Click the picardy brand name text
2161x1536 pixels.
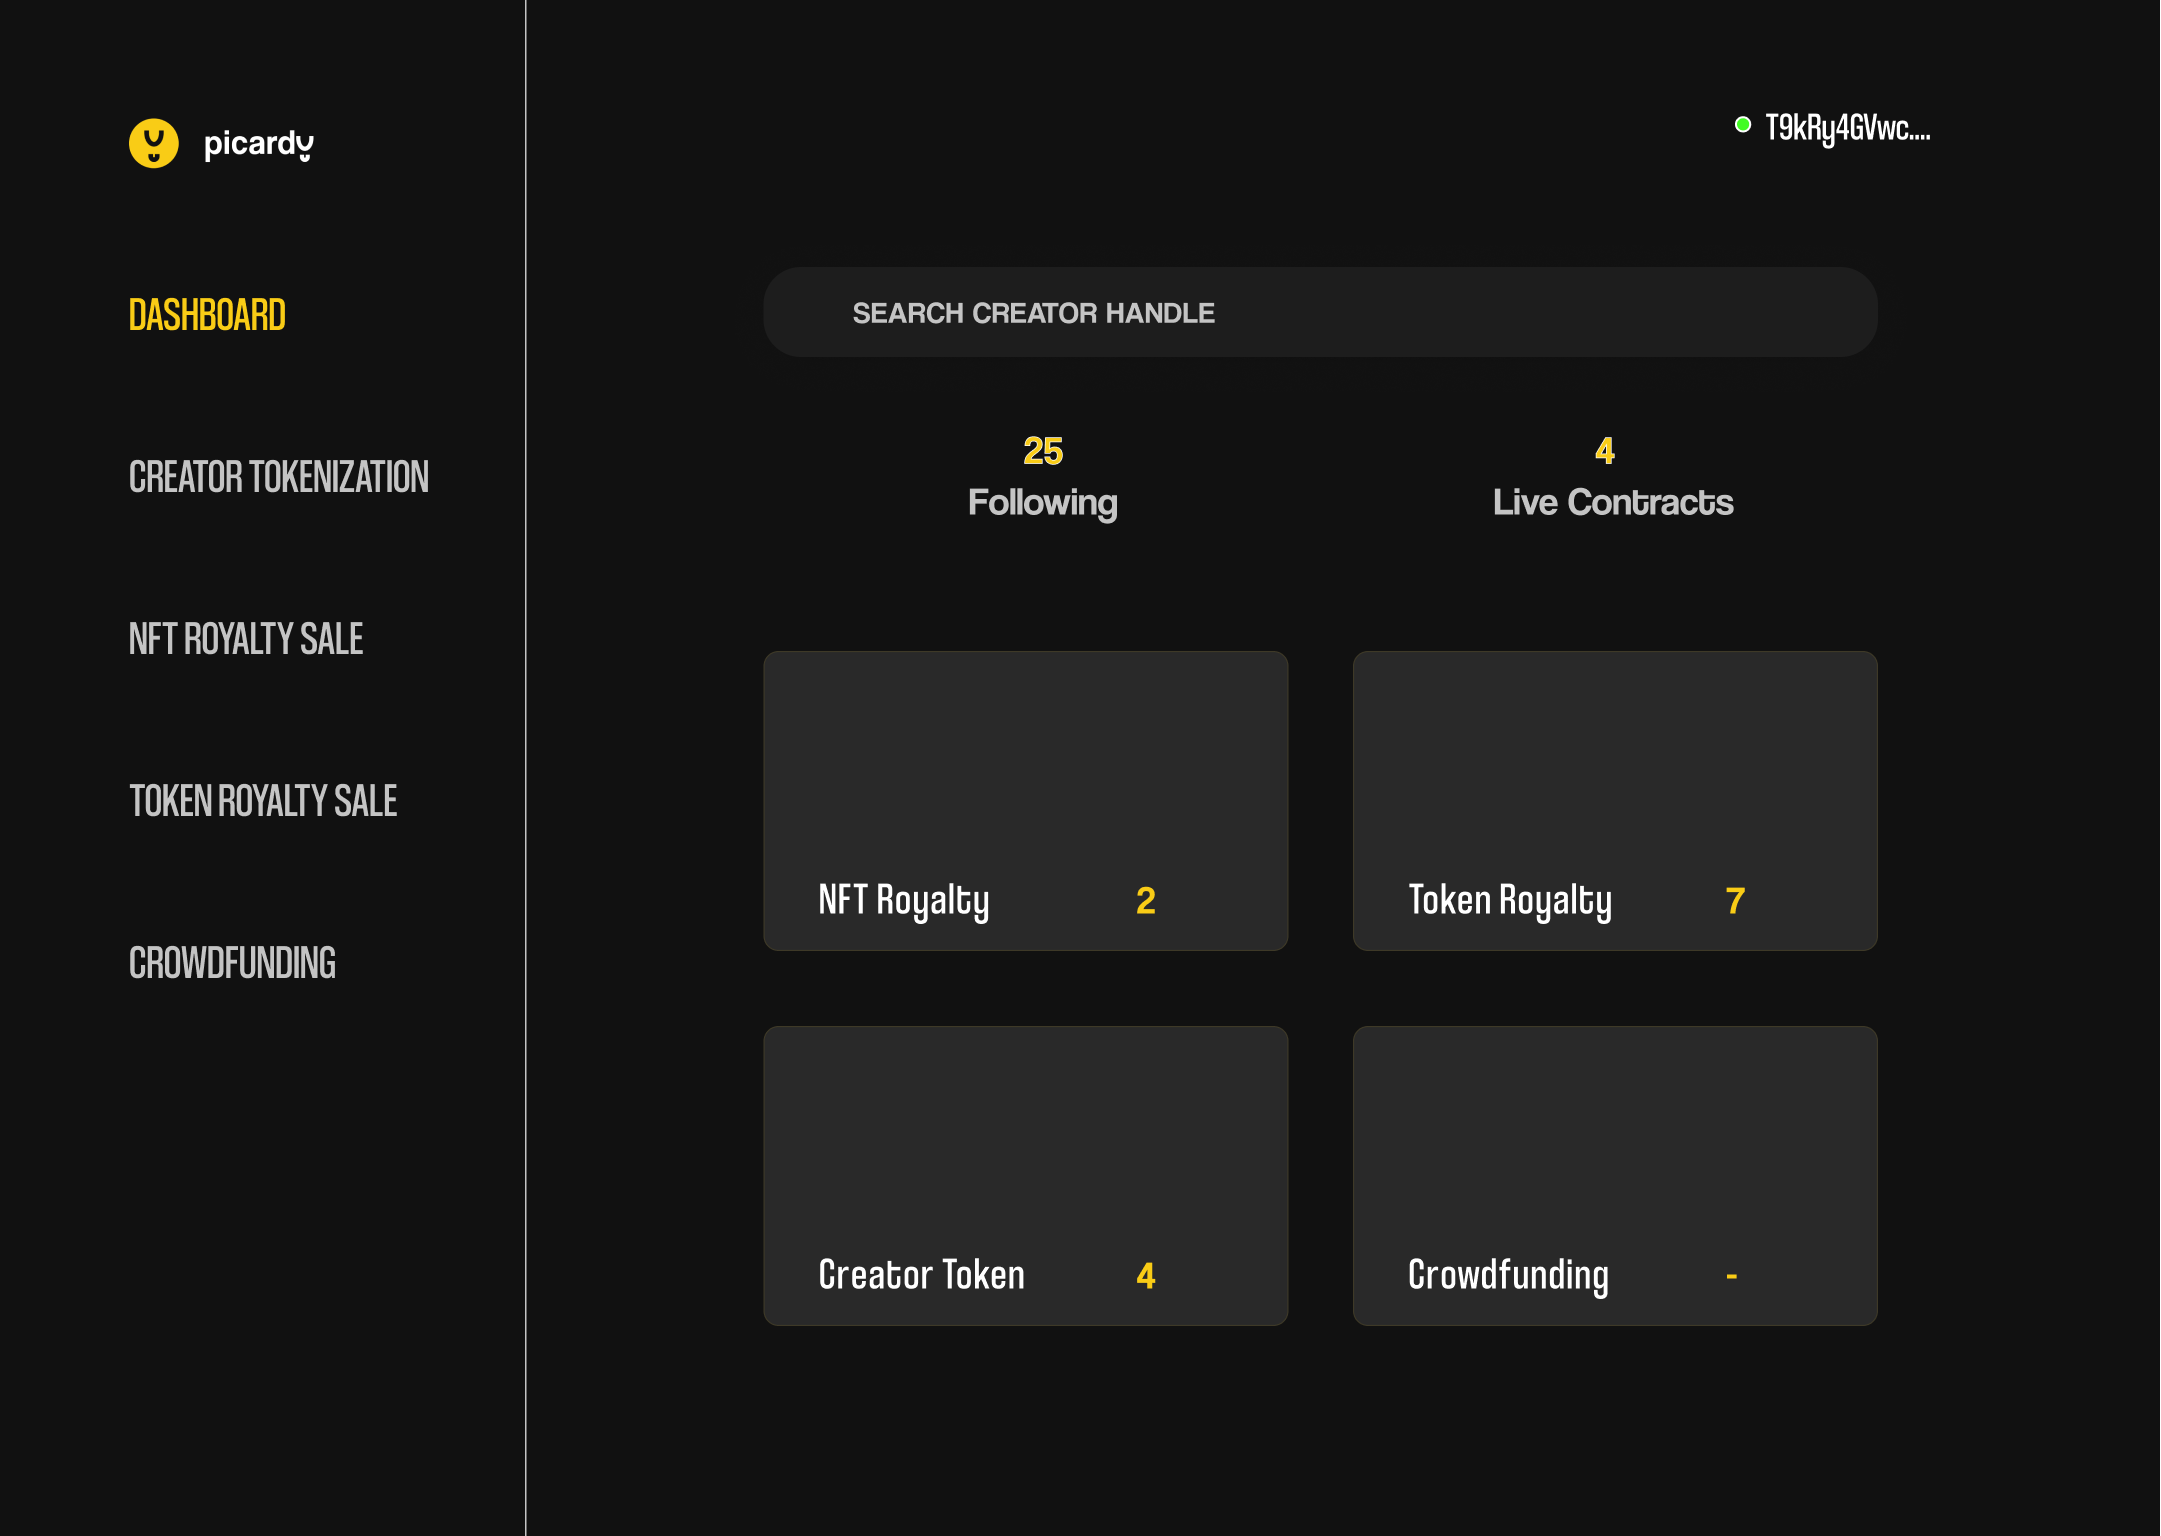coord(258,144)
